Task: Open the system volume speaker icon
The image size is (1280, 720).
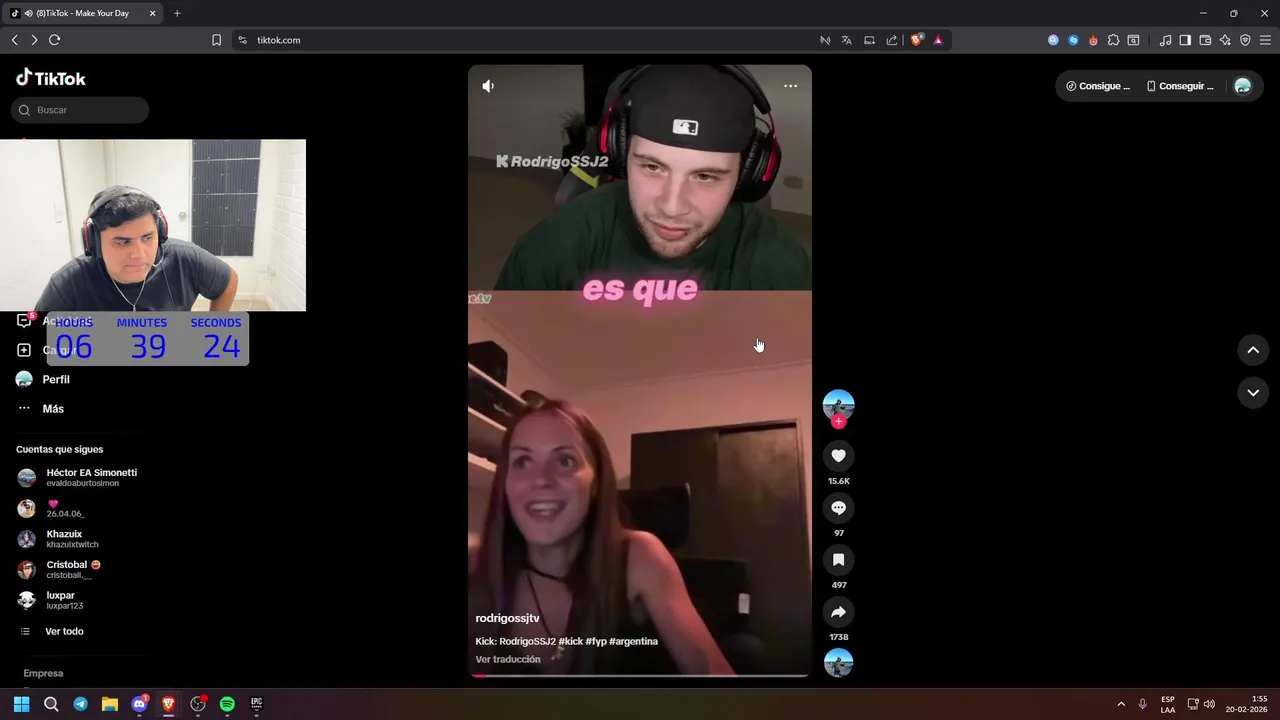Action: (1209, 704)
